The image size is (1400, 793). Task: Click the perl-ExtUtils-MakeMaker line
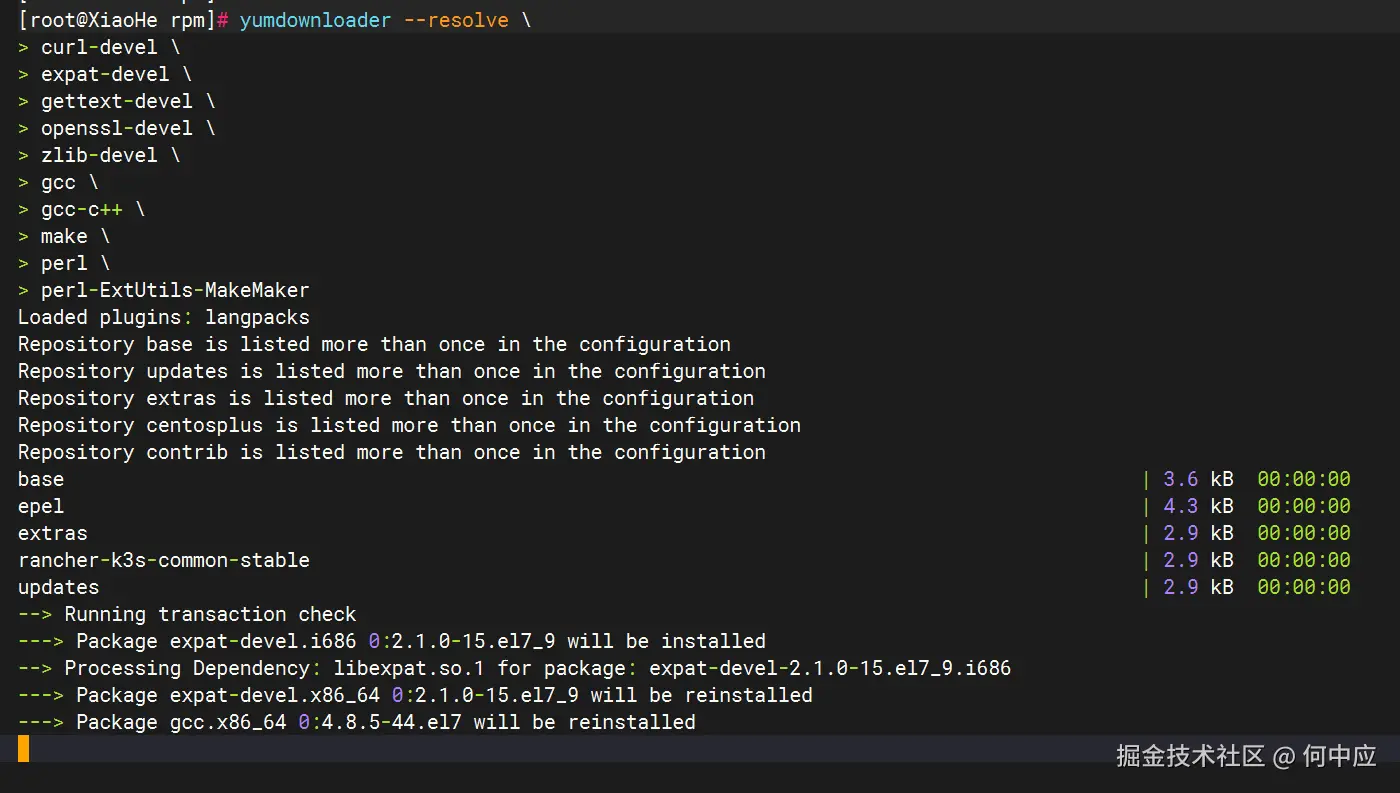(164, 290)
